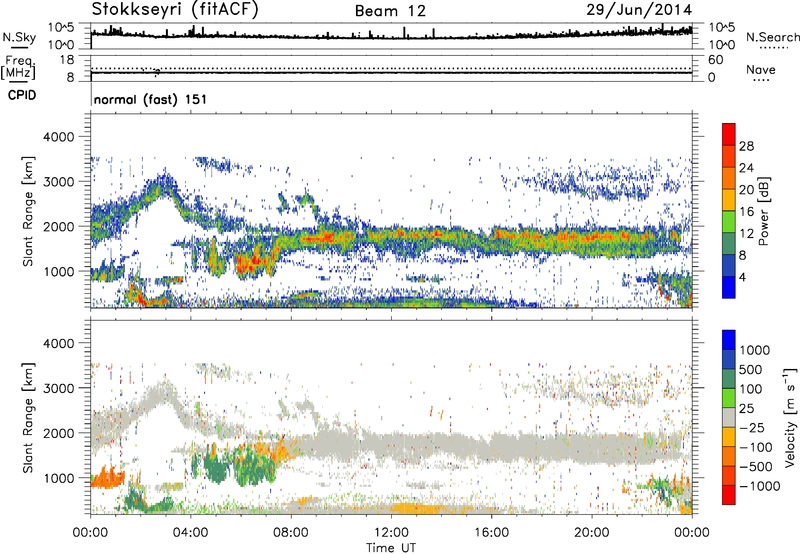
Task: Click the '10^5' left noise axis tick
Action: point(61,27)
